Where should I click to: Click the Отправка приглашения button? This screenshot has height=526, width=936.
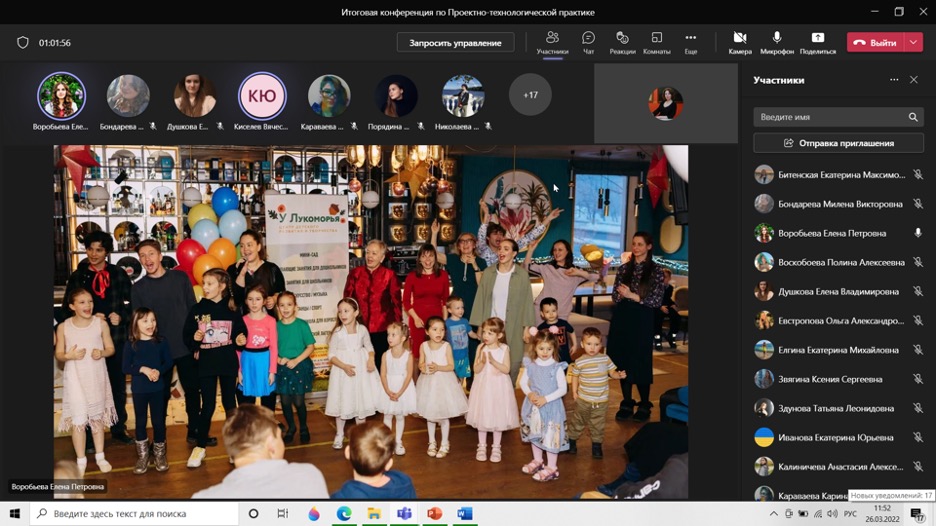pos(838,143)
